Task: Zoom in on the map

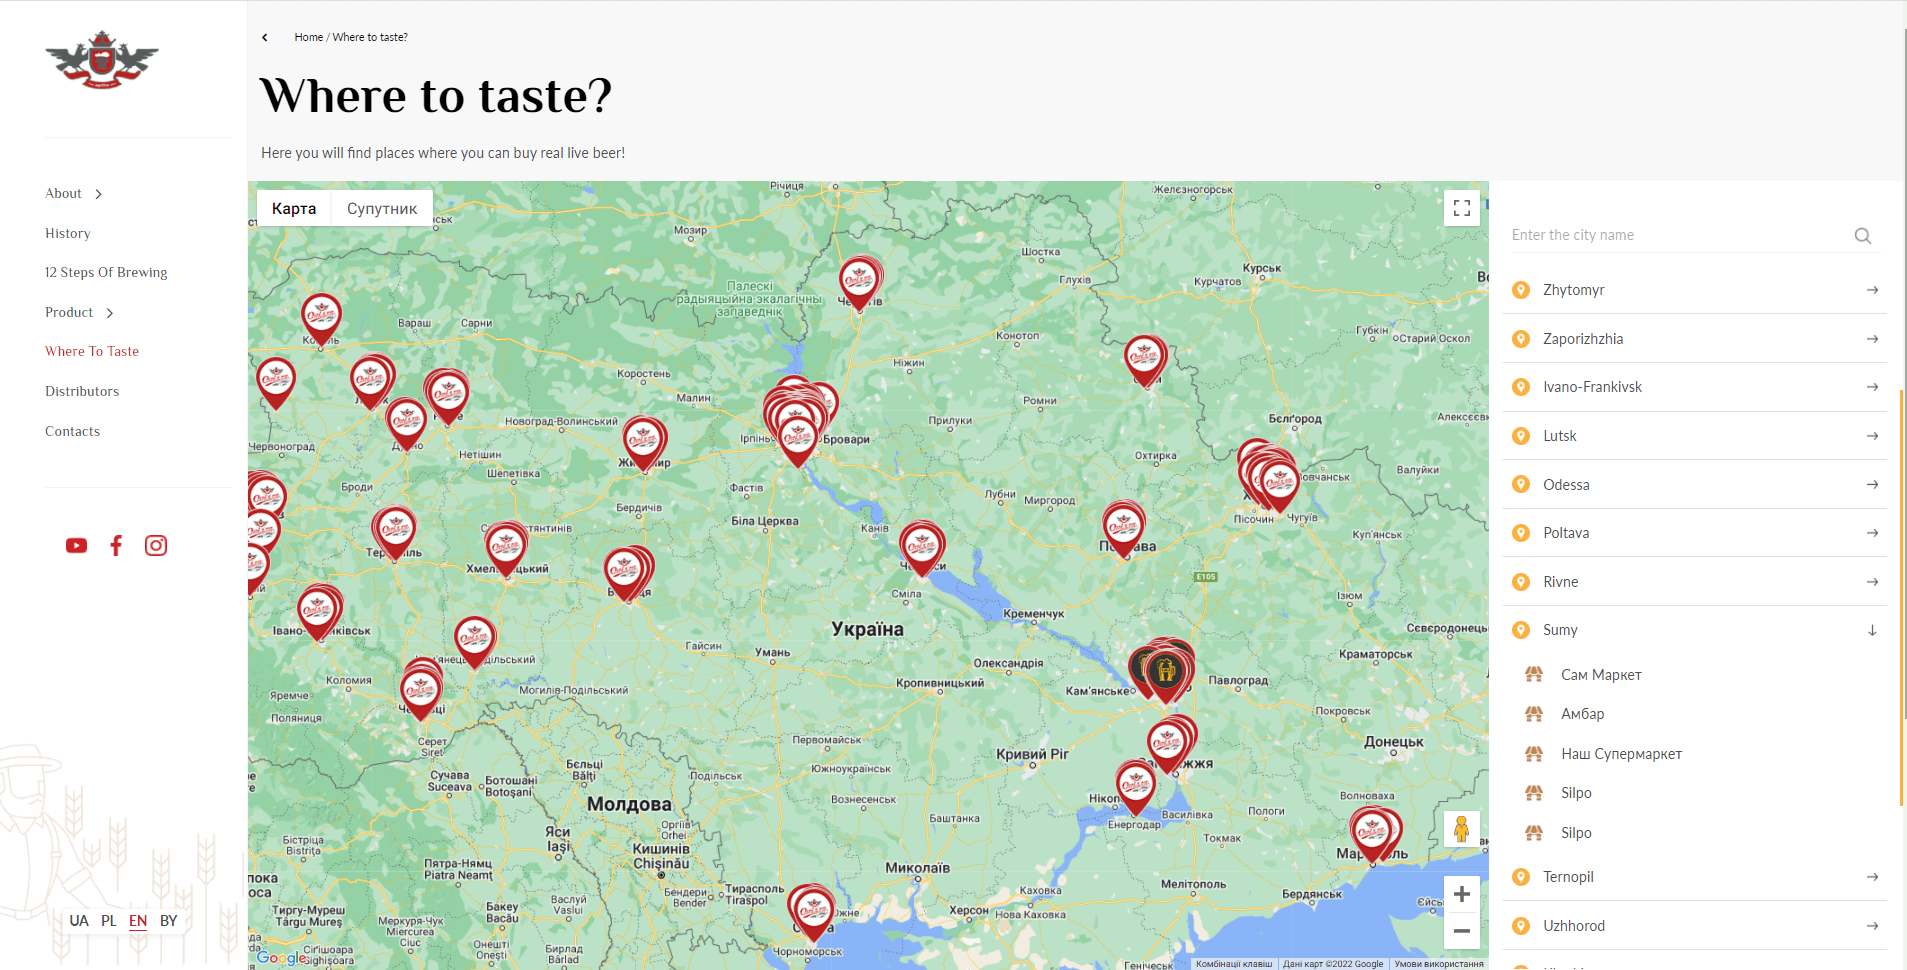Action: (1462, 894)
